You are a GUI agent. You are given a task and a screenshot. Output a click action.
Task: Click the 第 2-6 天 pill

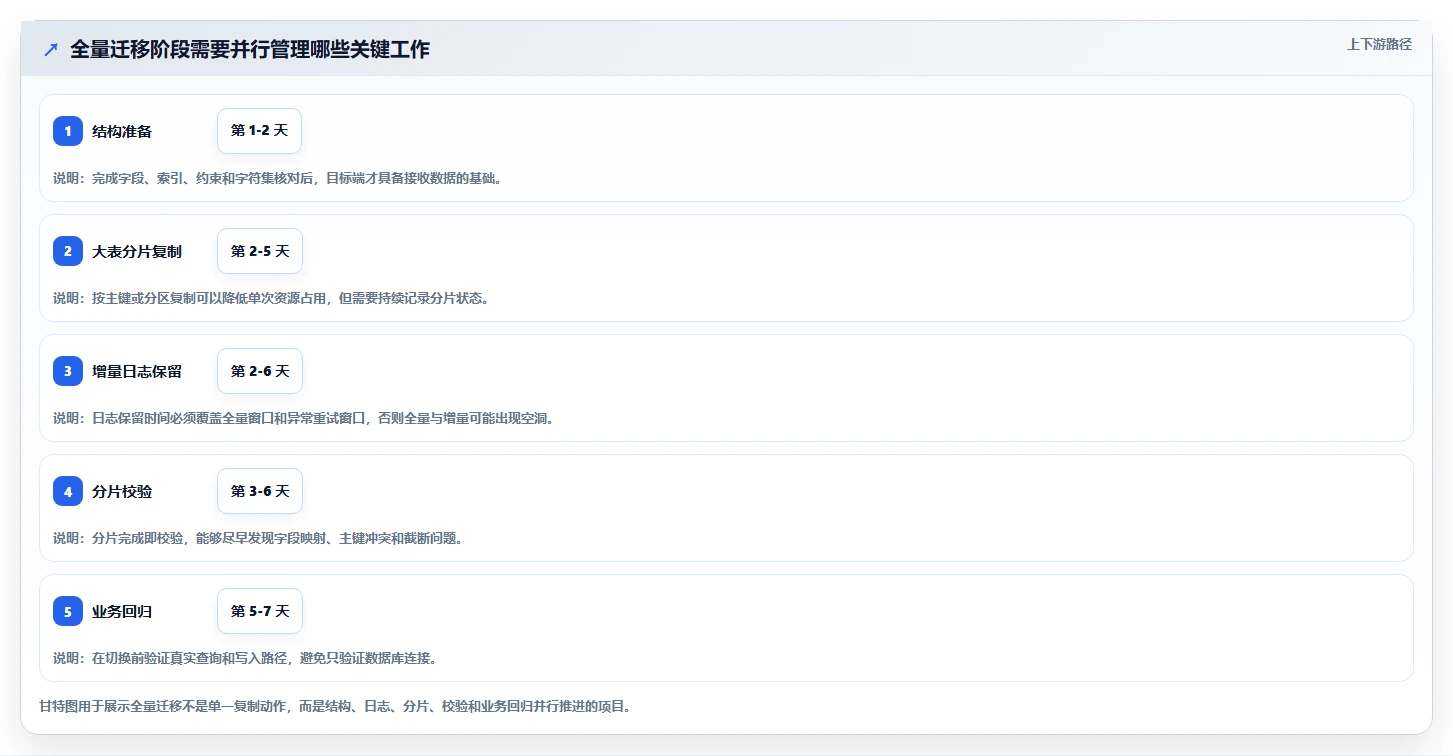260,371
